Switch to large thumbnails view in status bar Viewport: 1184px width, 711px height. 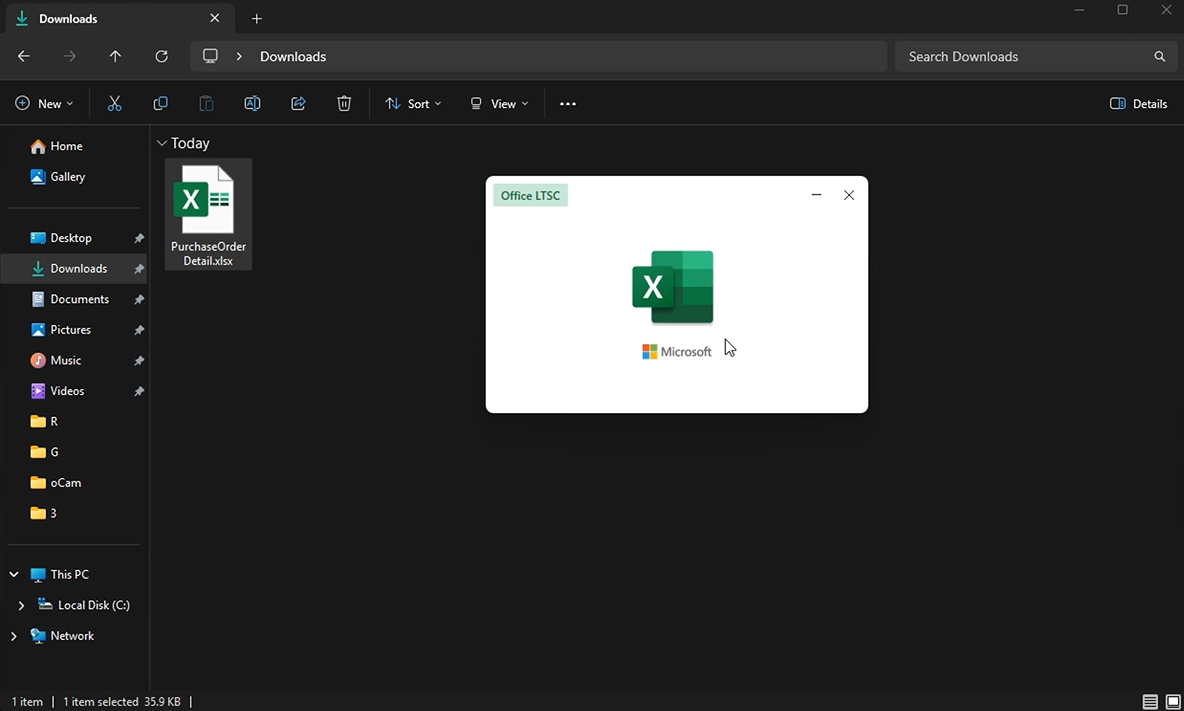[1173, 702]
